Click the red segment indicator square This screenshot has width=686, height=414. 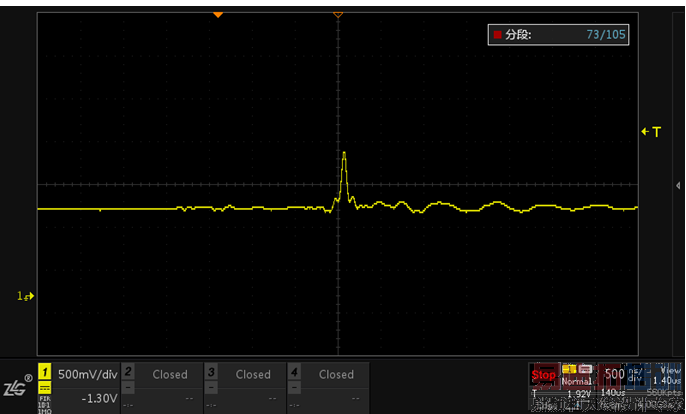coord(497,35)
